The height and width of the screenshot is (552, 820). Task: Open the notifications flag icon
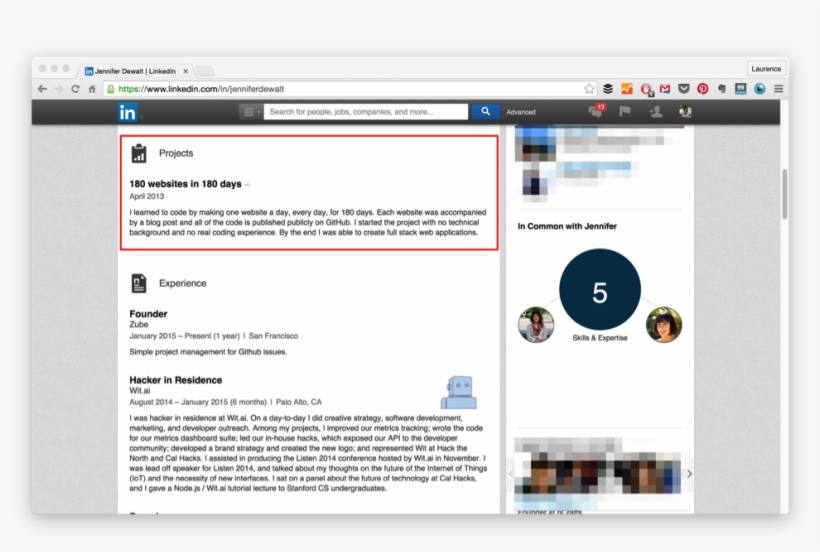[x=625, y=111]
